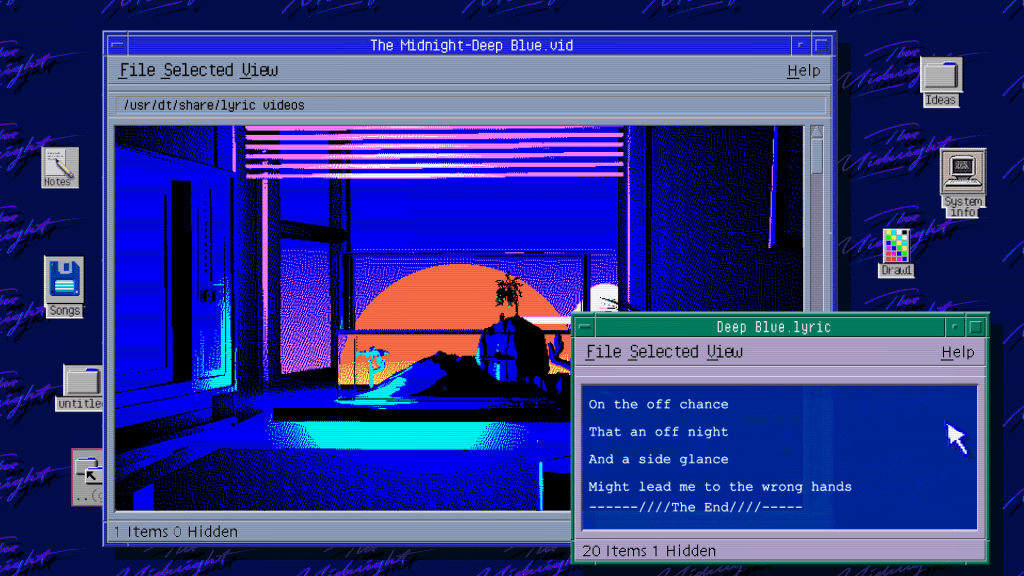The width and height of the screenshot is (1024, 576).
Task: Open File menu in Deep Blue.lyric window
Action: [603, 352]
